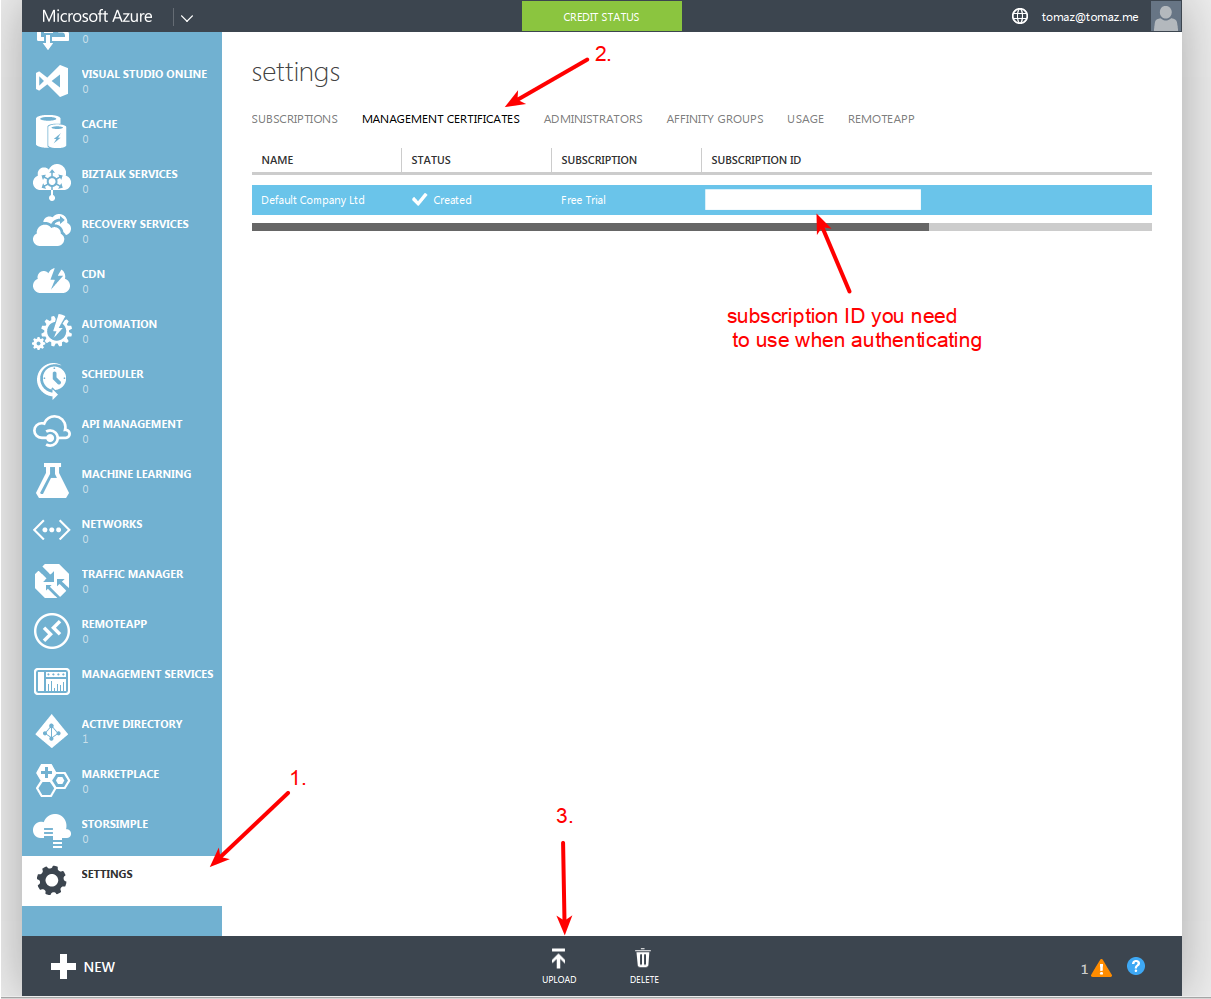
Task: View the warning notification icon
Action: (x=1102, y=968)
